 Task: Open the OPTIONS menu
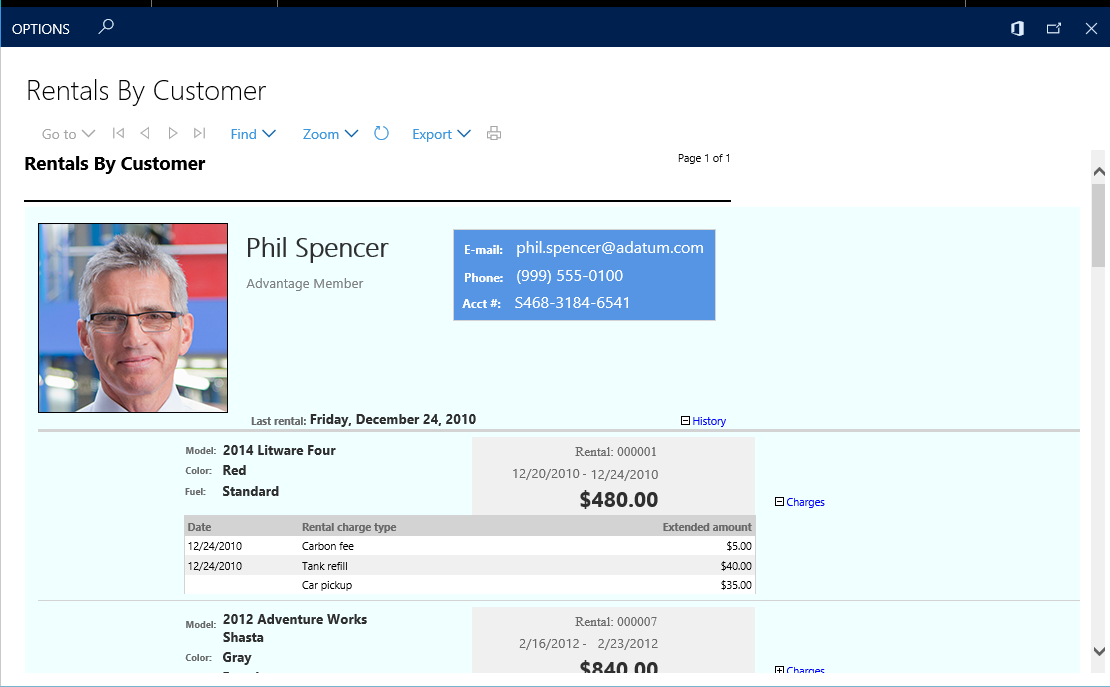coord(41,29)
